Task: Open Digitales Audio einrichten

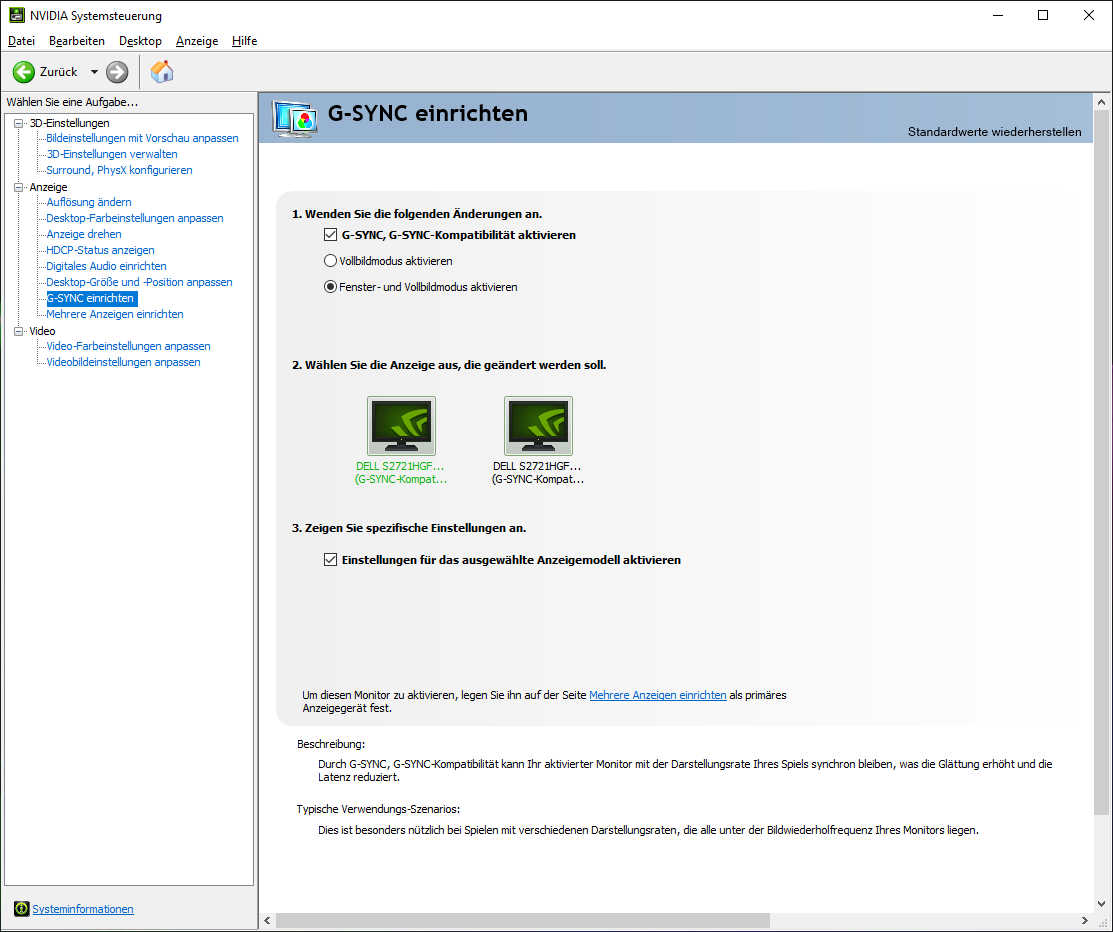Action: 106,265
